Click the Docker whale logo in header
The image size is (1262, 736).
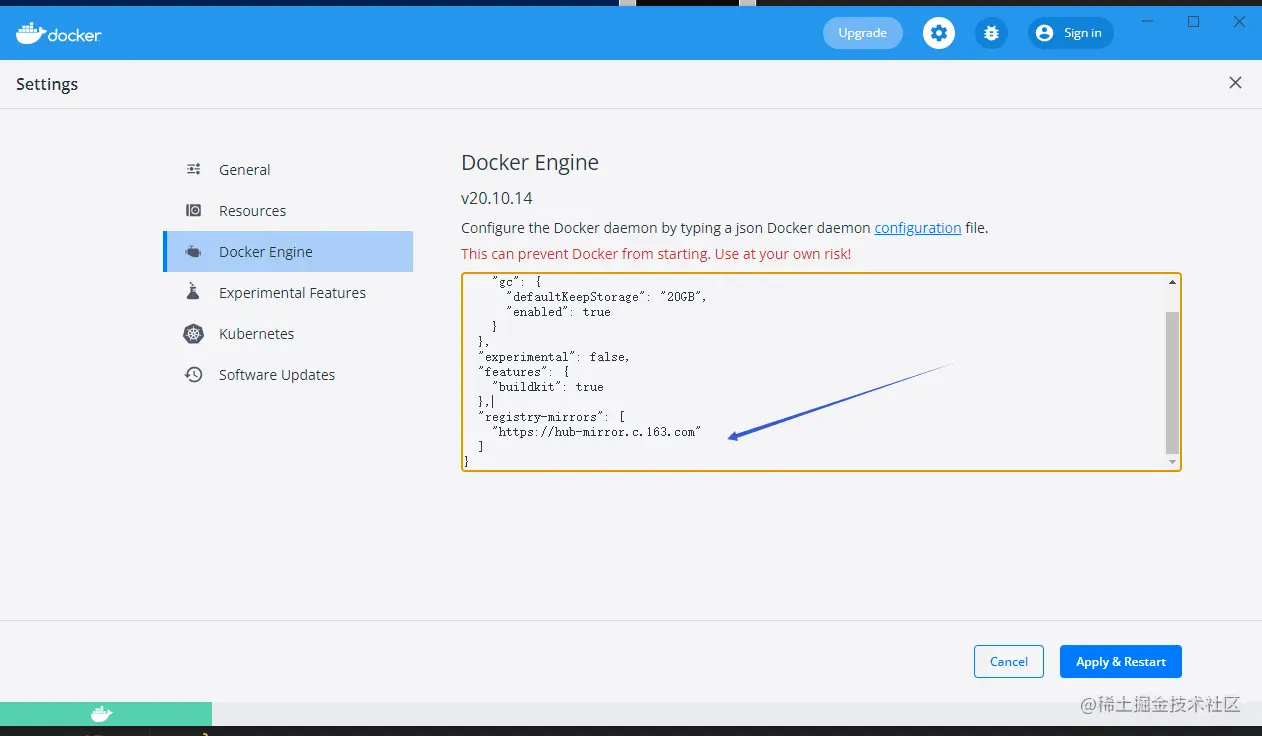click(x=59, y=33)
